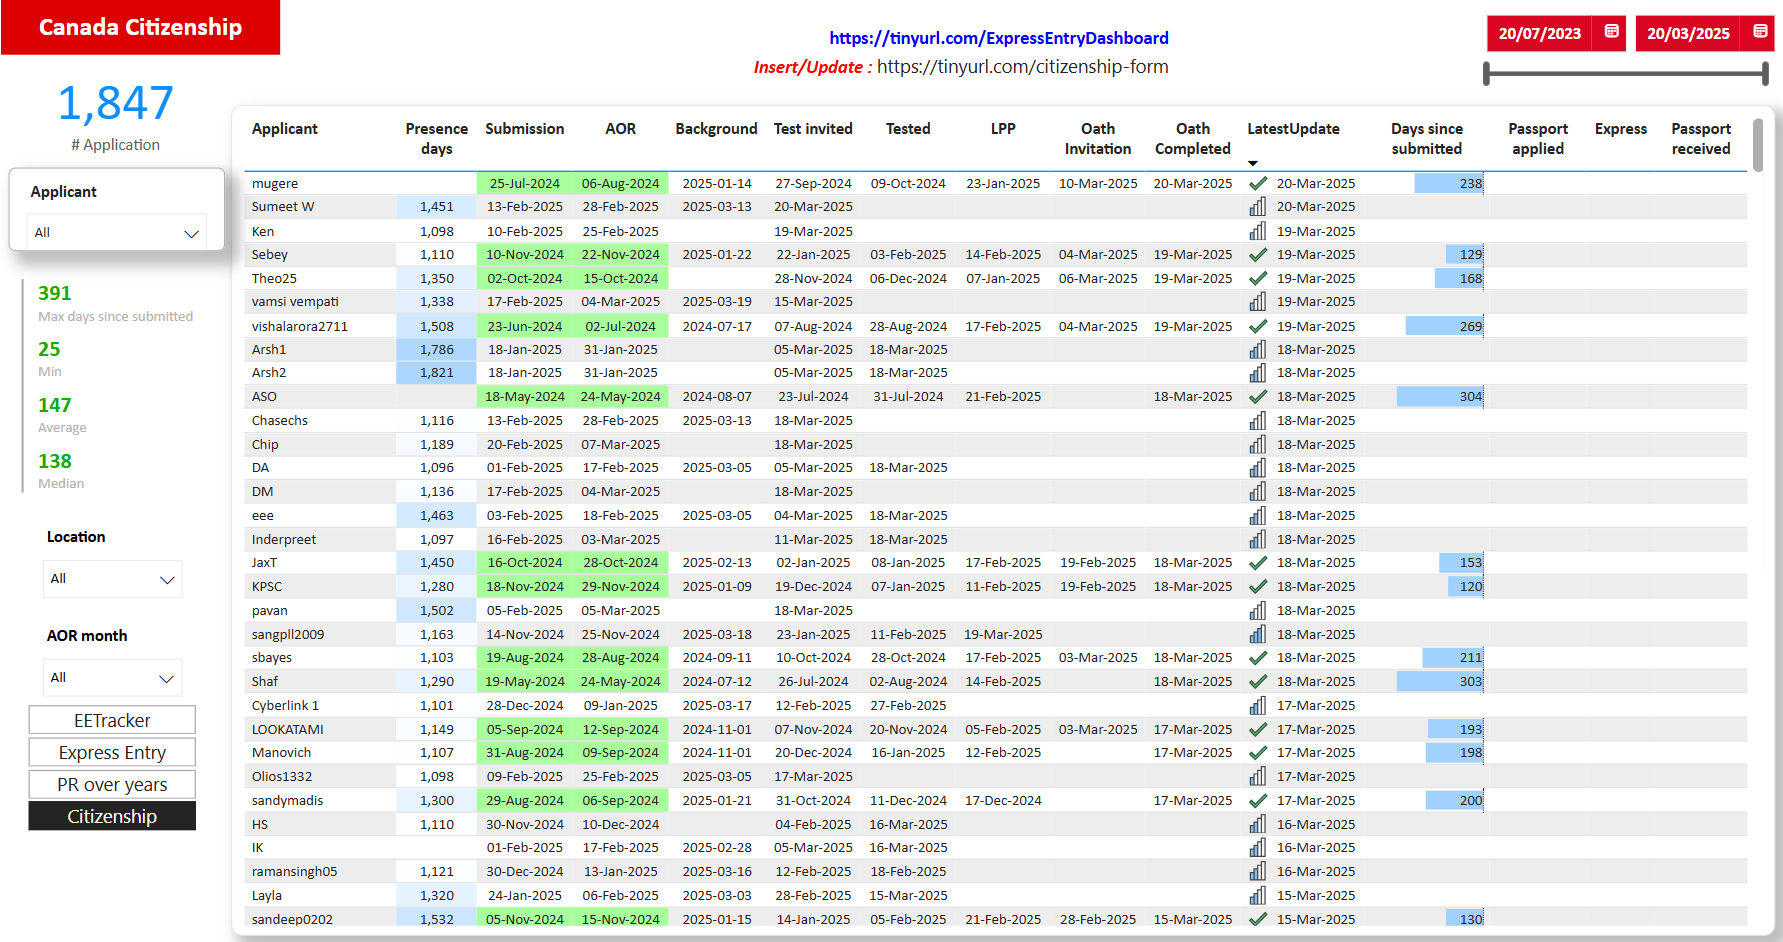Click the checkmark status icon in mugere row
Viewport: 1783px width, 942px height.
(x=1258, y=183)
